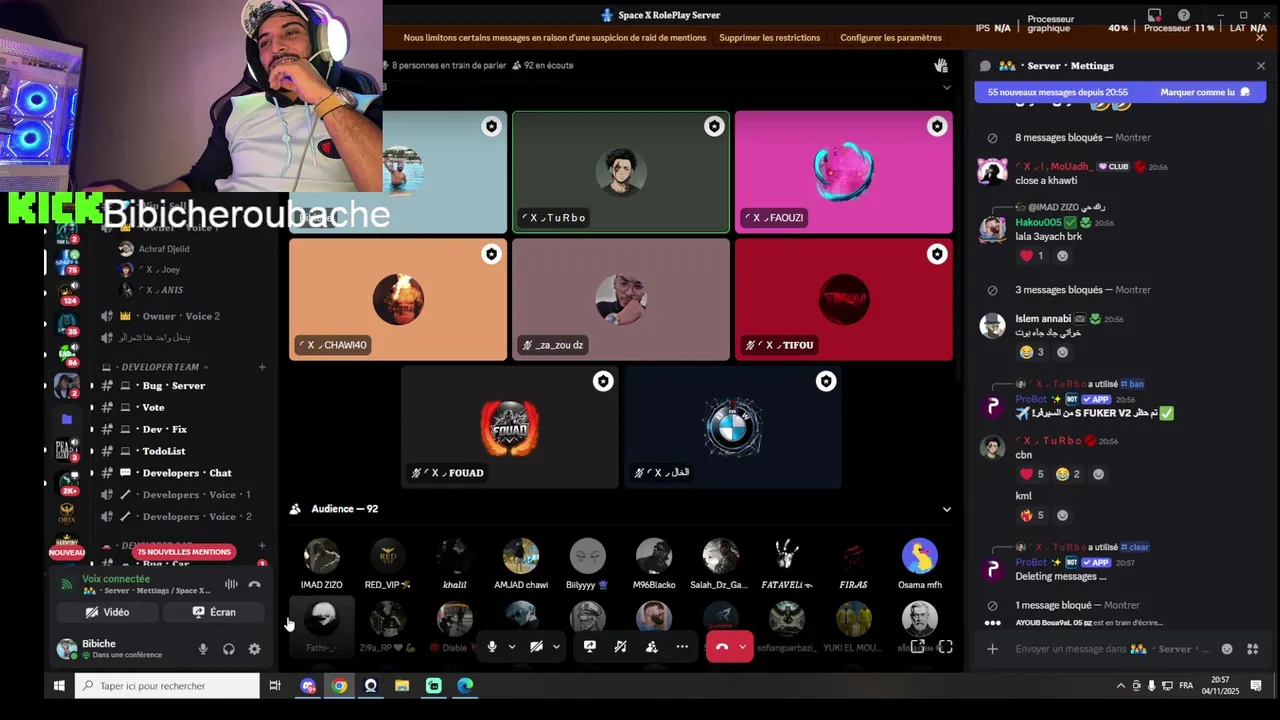This screenshot has width=1280, height=720.
Task: Toggle fire-heart reaction 5 under kml message
Action: coord(1031,516)
